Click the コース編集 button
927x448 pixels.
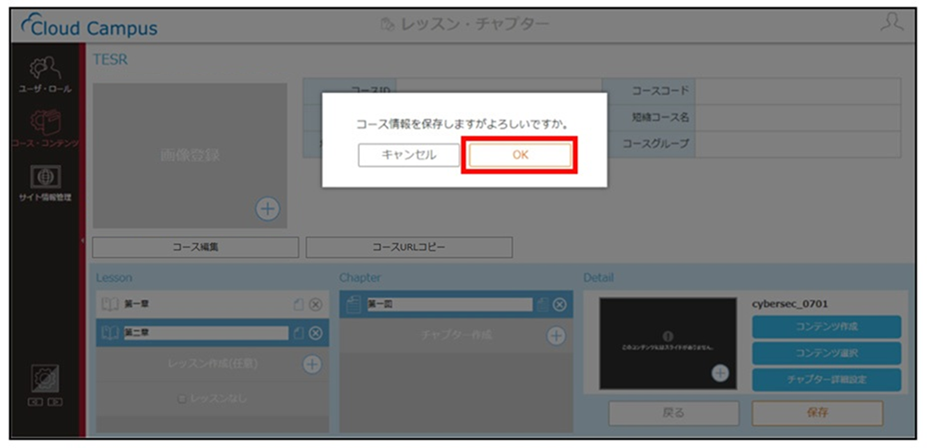(x=195, y=248)
